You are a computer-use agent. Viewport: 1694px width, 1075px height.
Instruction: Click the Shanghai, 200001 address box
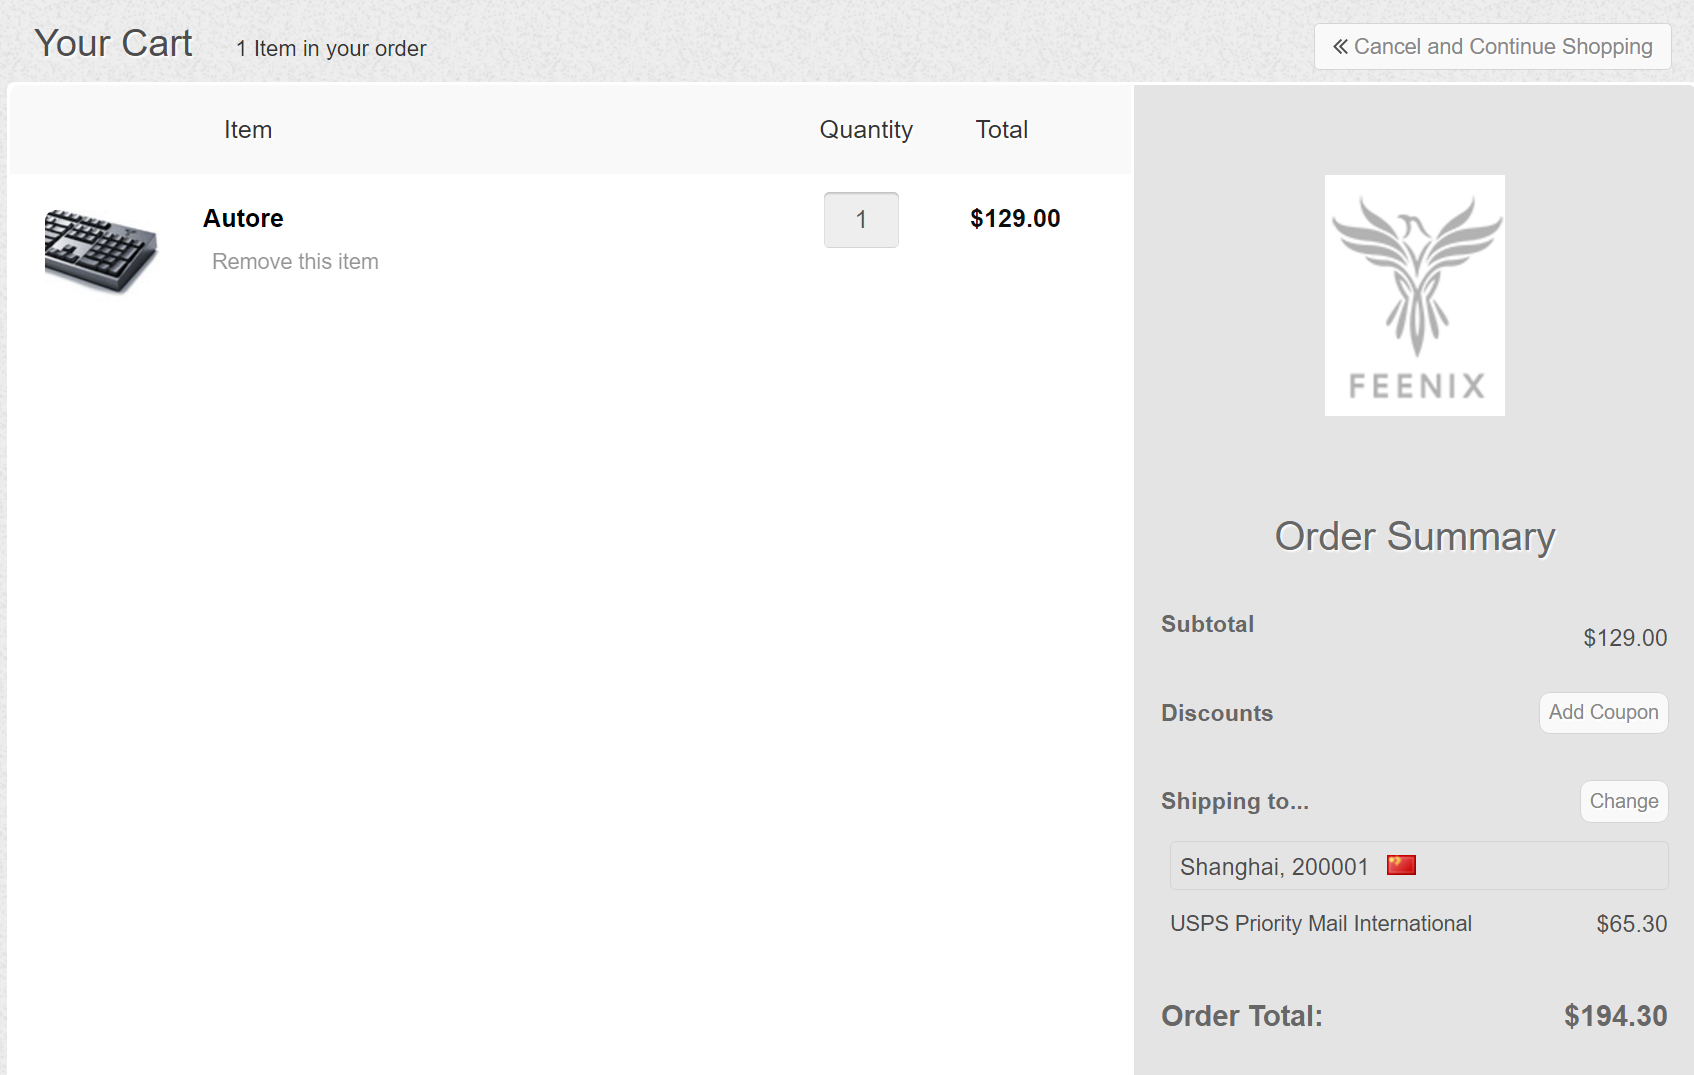click(x=1419, y=866)
